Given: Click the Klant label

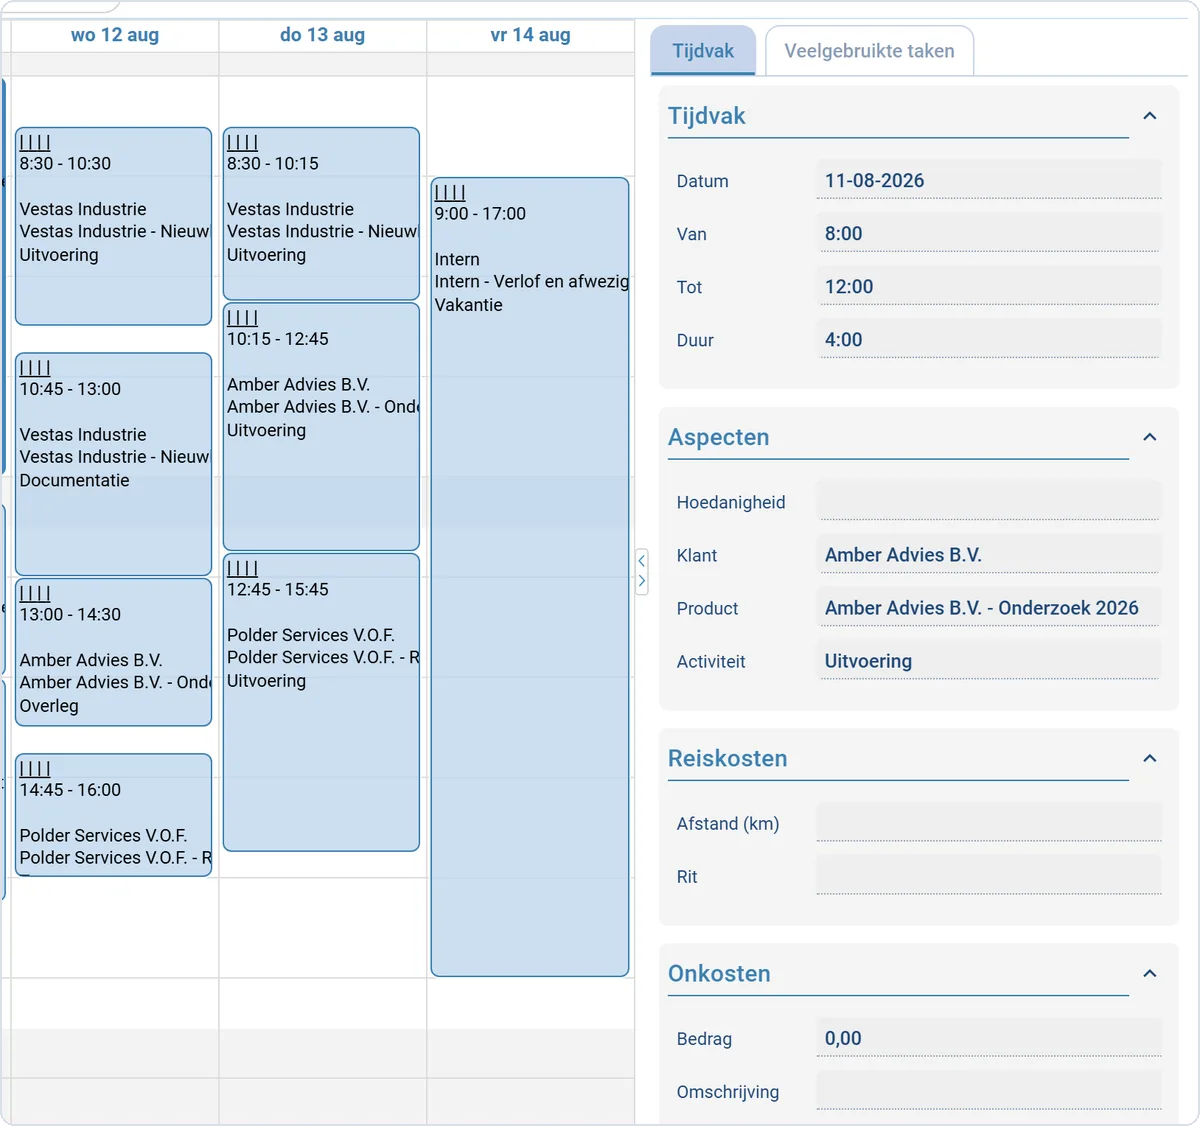Looking at the screenshot, I should (x=697, y=555).
